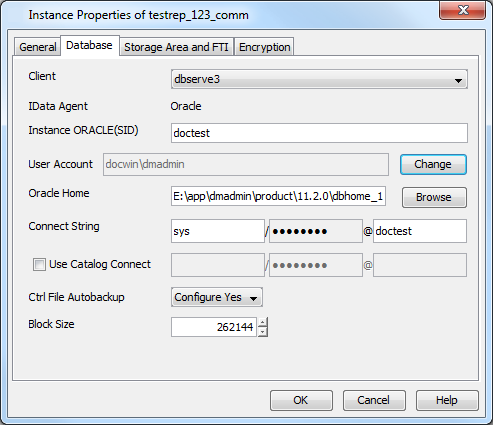Open the Encryption tab

coord(264,47)
